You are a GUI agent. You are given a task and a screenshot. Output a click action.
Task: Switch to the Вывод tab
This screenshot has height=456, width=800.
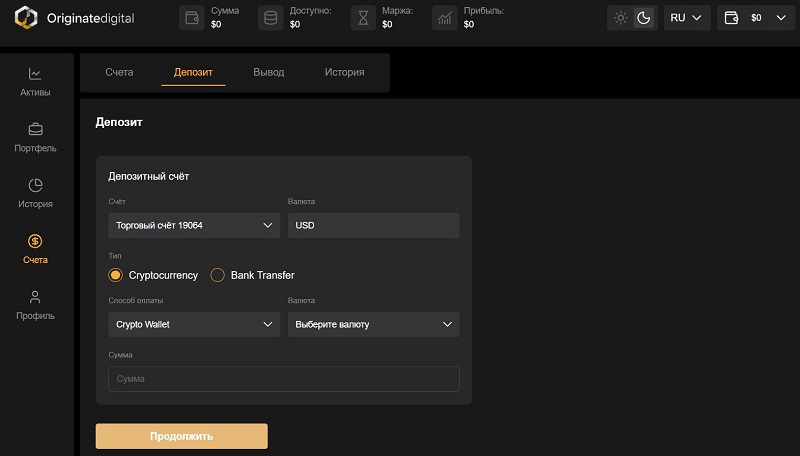269,72
